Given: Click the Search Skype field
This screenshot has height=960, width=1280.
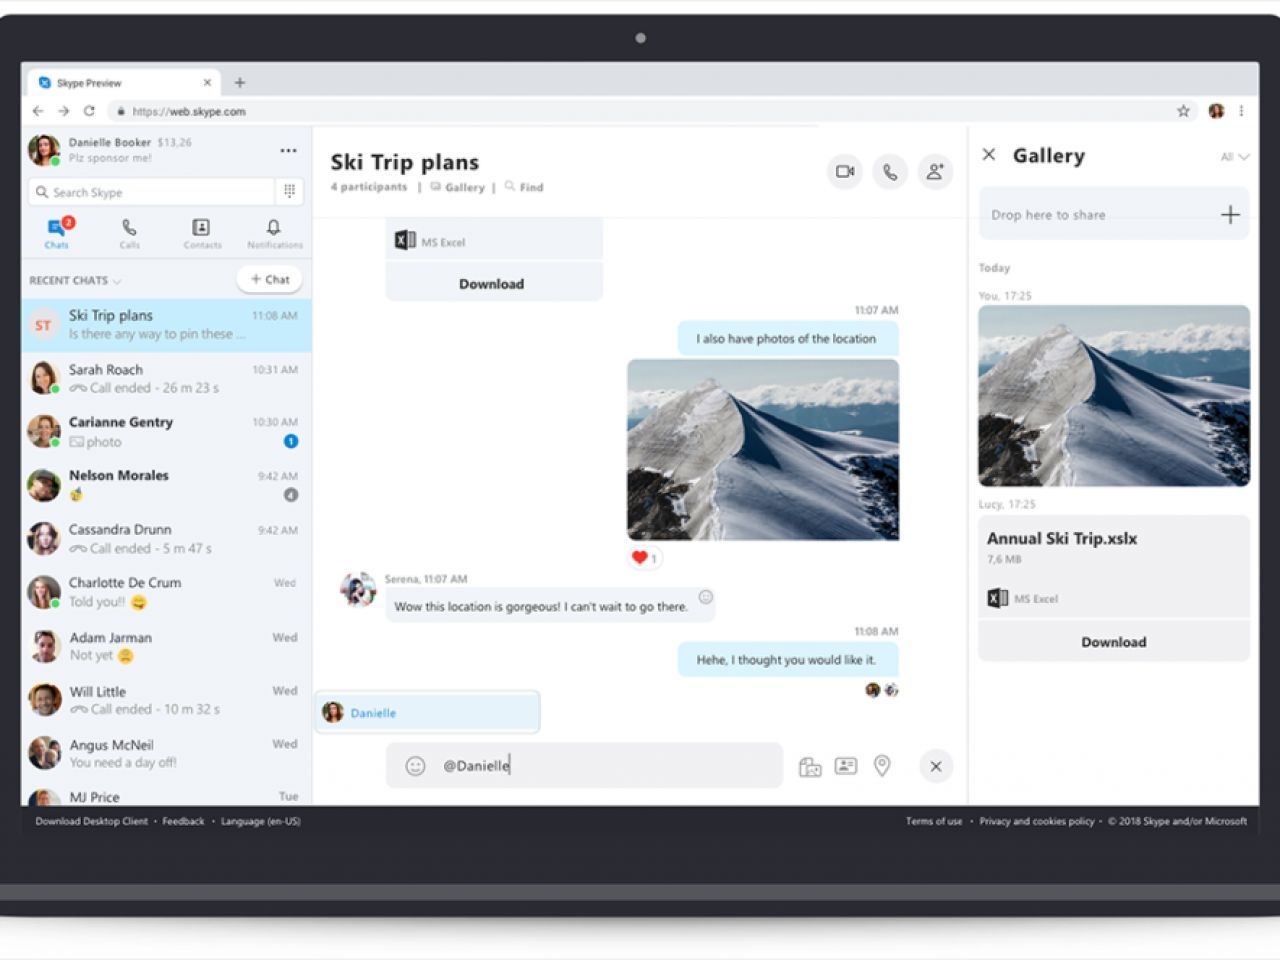Looking at the screenshot, I should [152, 192].
